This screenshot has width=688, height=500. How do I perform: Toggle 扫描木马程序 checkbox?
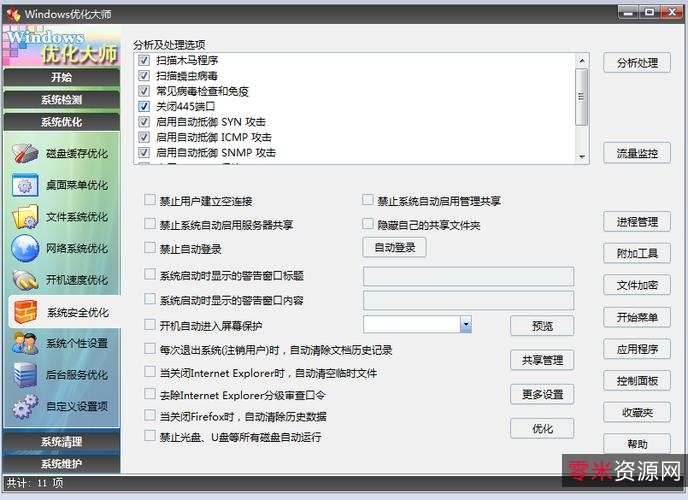click(x=144, y=60)
